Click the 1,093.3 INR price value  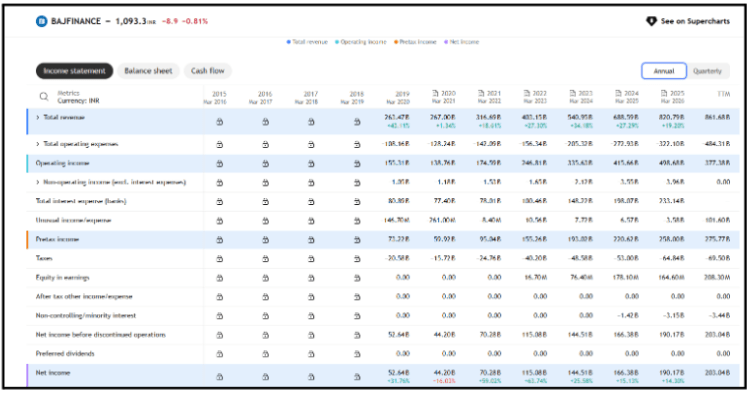click(x=135, y=21)
